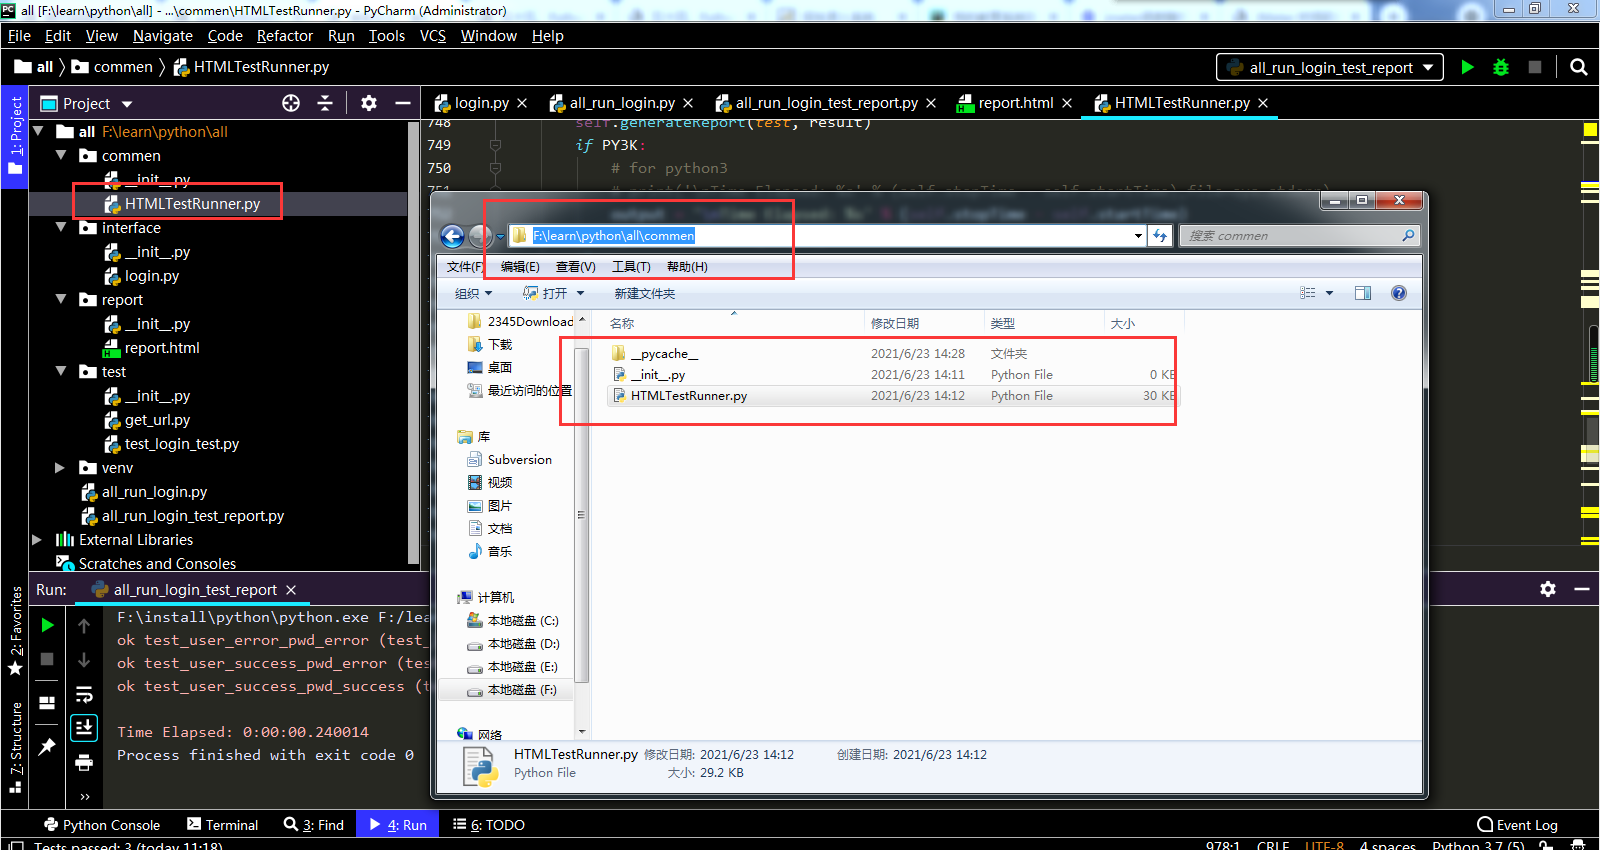Select test_login_test.py in the Project tree

pos(182,444)
